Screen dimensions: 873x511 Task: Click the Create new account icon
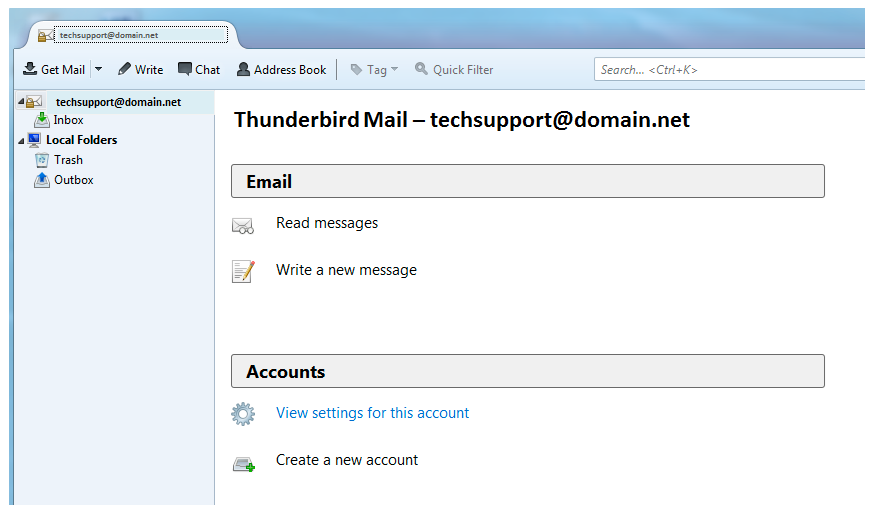point(244,464)
